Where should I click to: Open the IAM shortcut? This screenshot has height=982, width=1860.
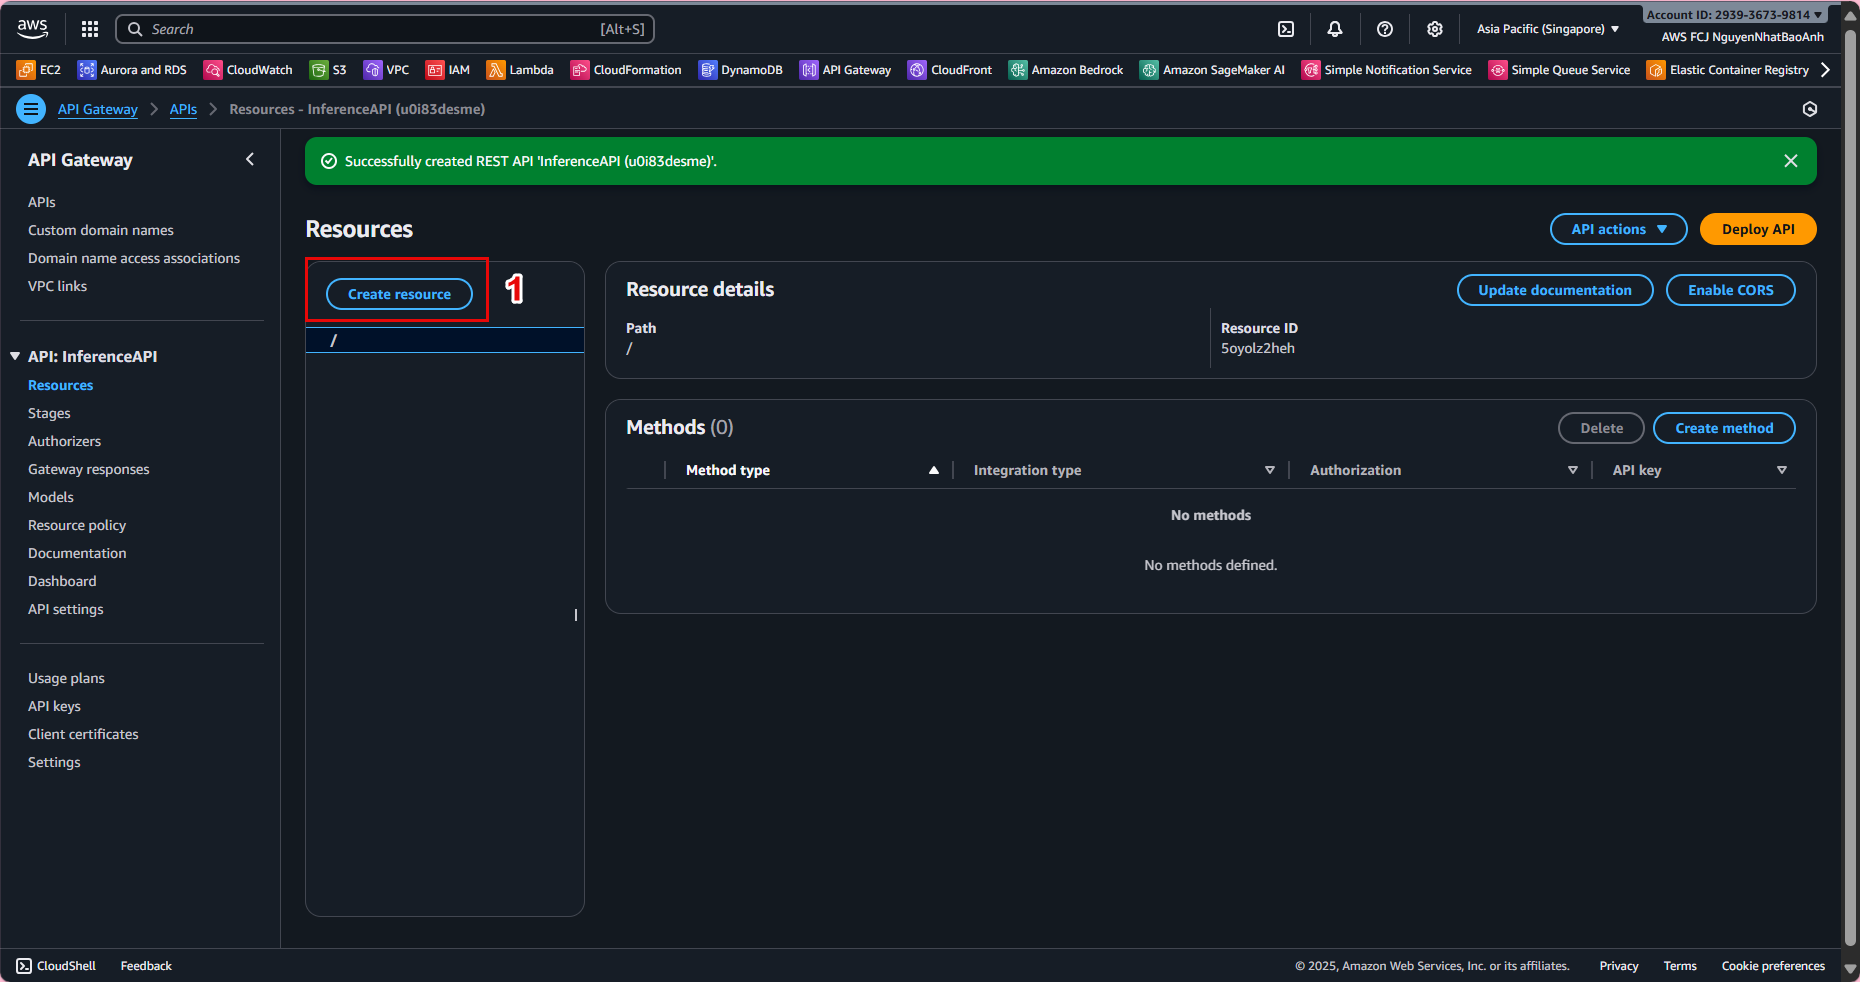click(448, 70)
